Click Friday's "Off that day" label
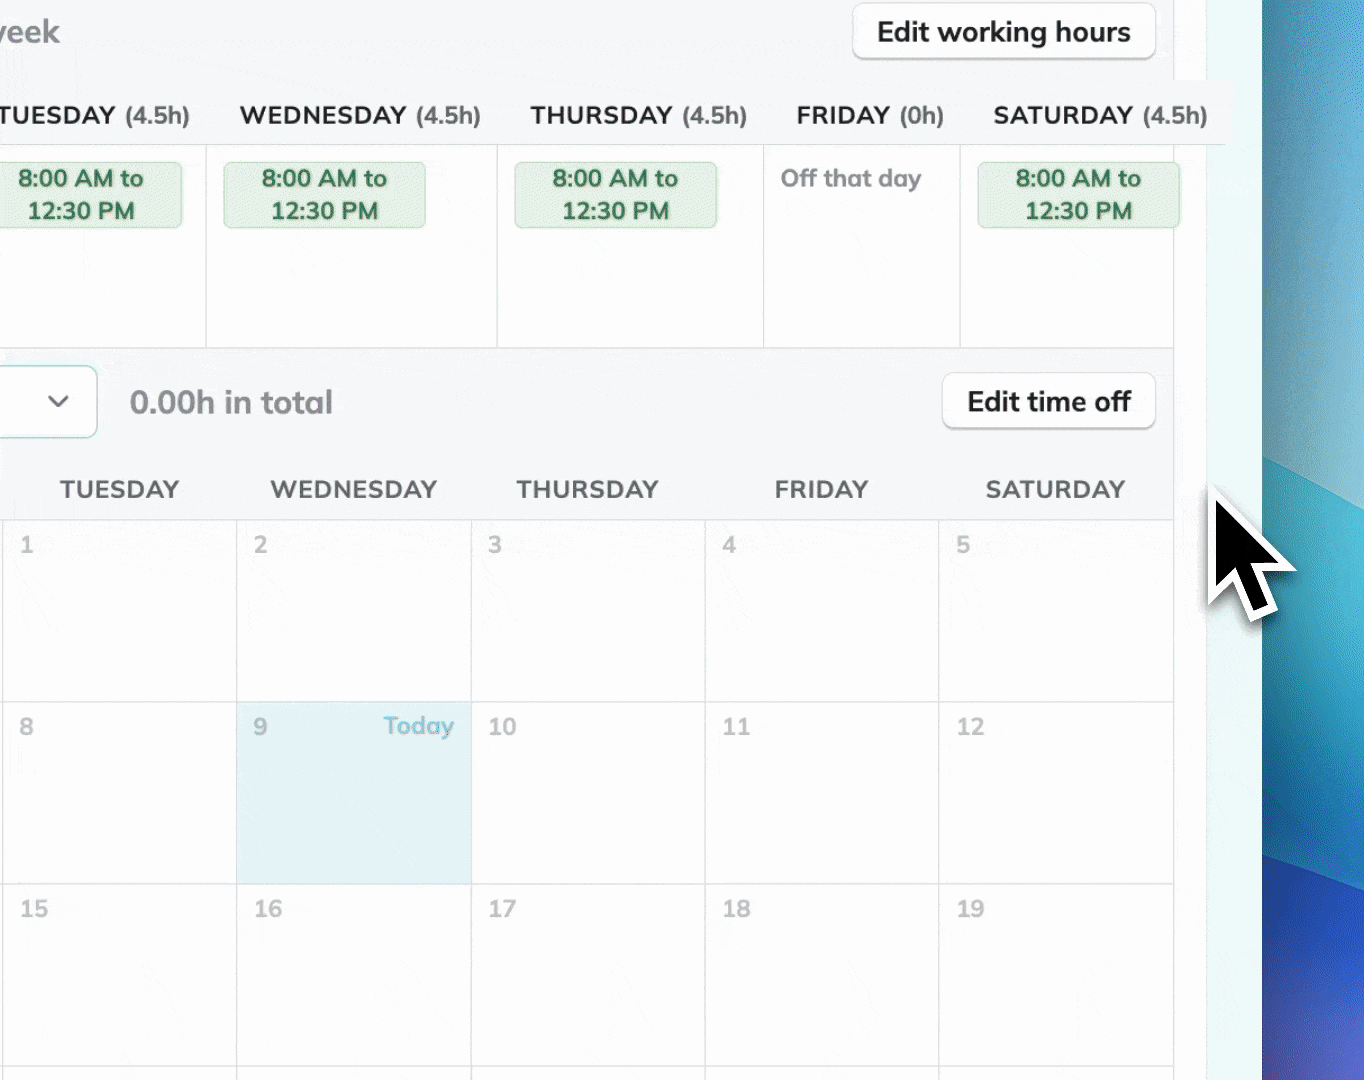Screen dimensions: 1364x1080 tap(851, 179)
